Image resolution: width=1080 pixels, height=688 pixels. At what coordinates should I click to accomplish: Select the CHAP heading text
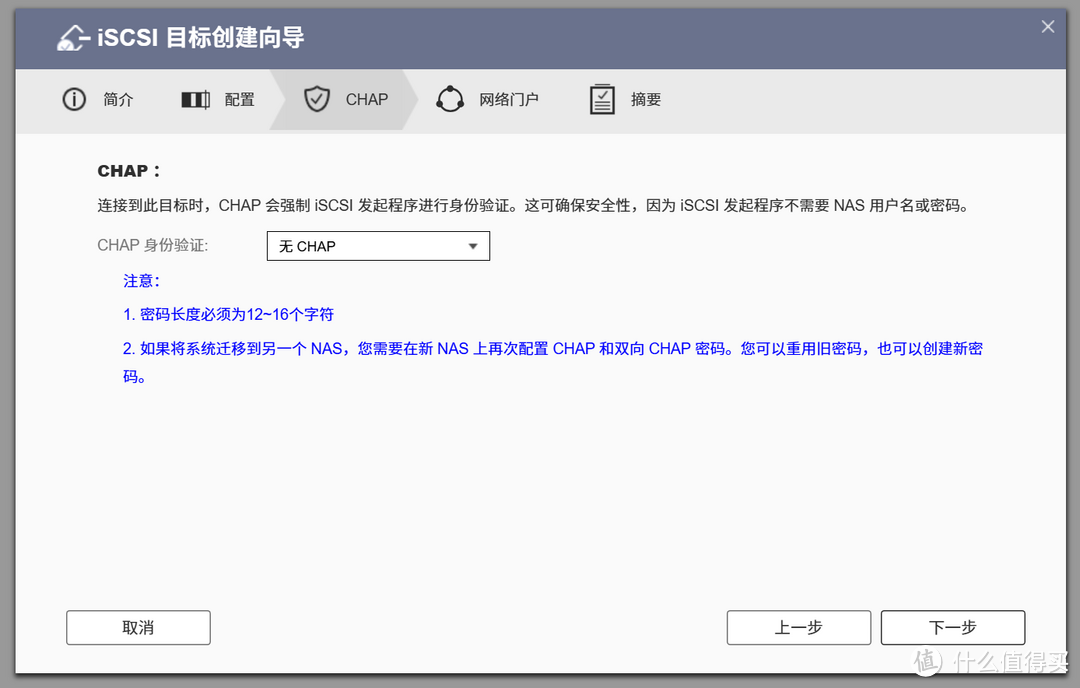coord(128,171)
